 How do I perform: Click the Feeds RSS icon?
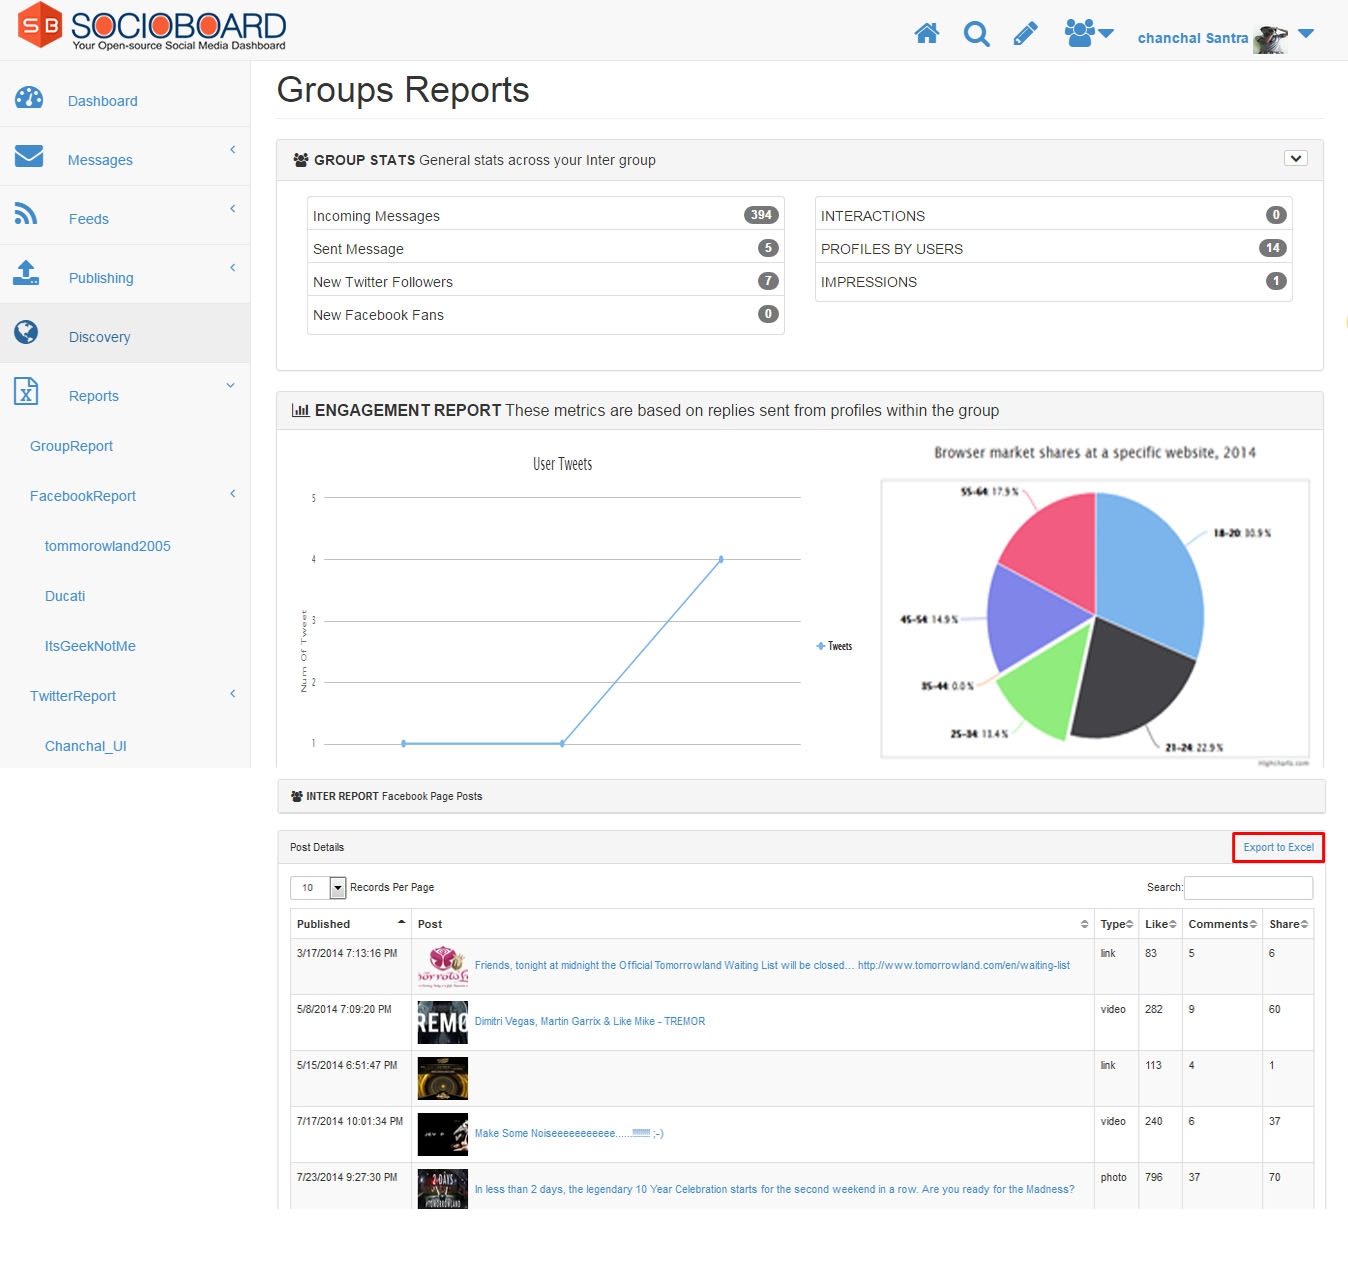click(26, 213)
